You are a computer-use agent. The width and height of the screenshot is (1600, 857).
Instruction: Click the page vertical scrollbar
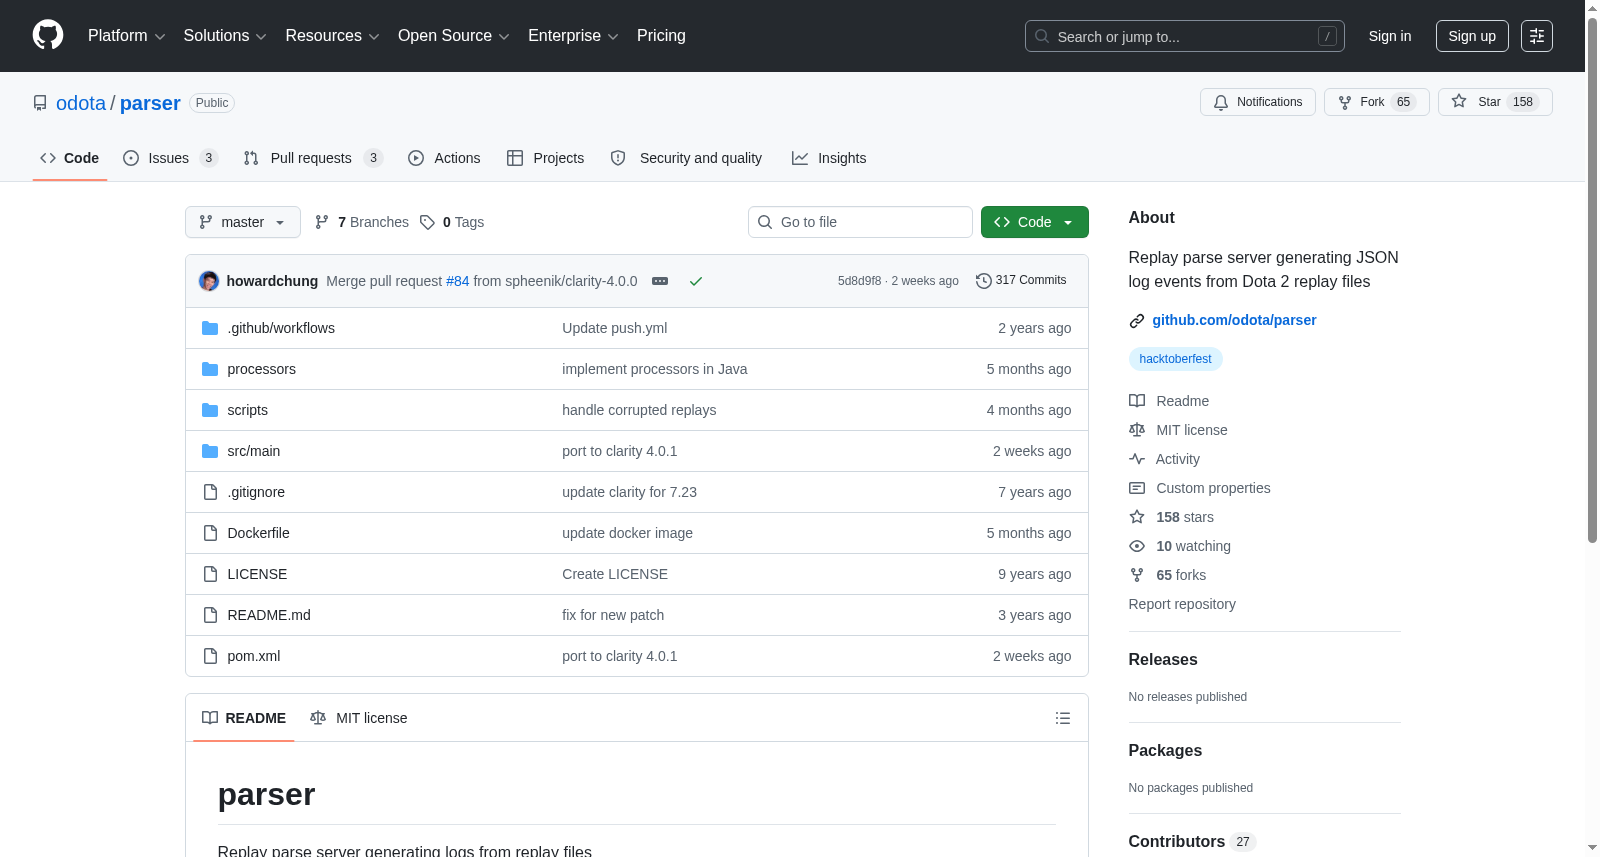pos(1592,280)
